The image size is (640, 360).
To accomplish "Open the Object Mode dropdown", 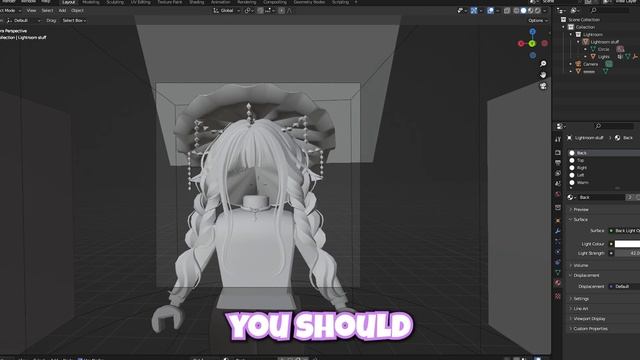I will [x=10, y=11].
